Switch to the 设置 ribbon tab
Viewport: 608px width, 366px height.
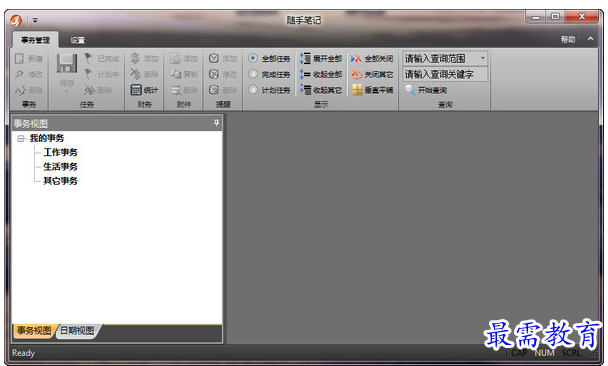78,40
